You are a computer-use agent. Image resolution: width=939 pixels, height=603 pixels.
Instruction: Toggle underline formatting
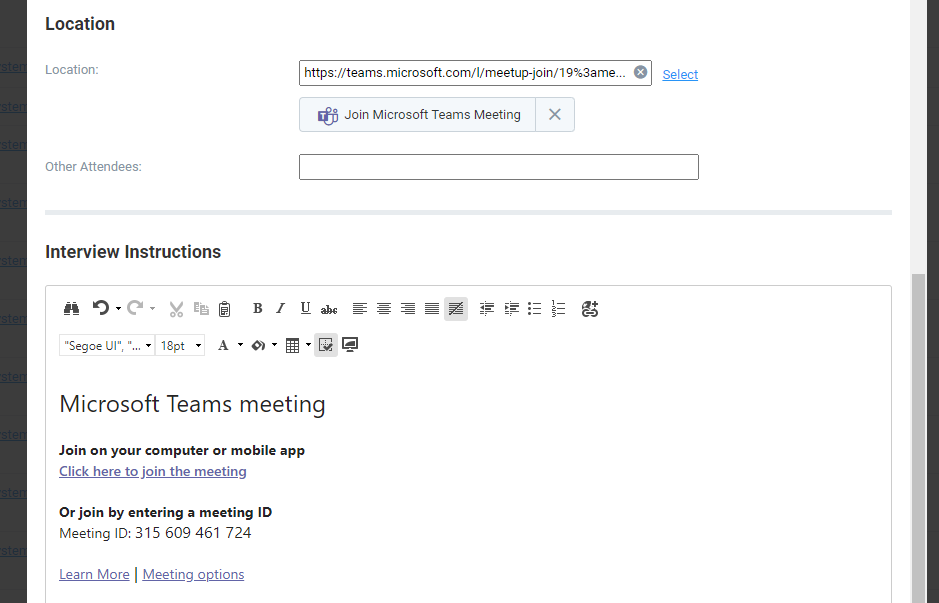coord(305,308)
